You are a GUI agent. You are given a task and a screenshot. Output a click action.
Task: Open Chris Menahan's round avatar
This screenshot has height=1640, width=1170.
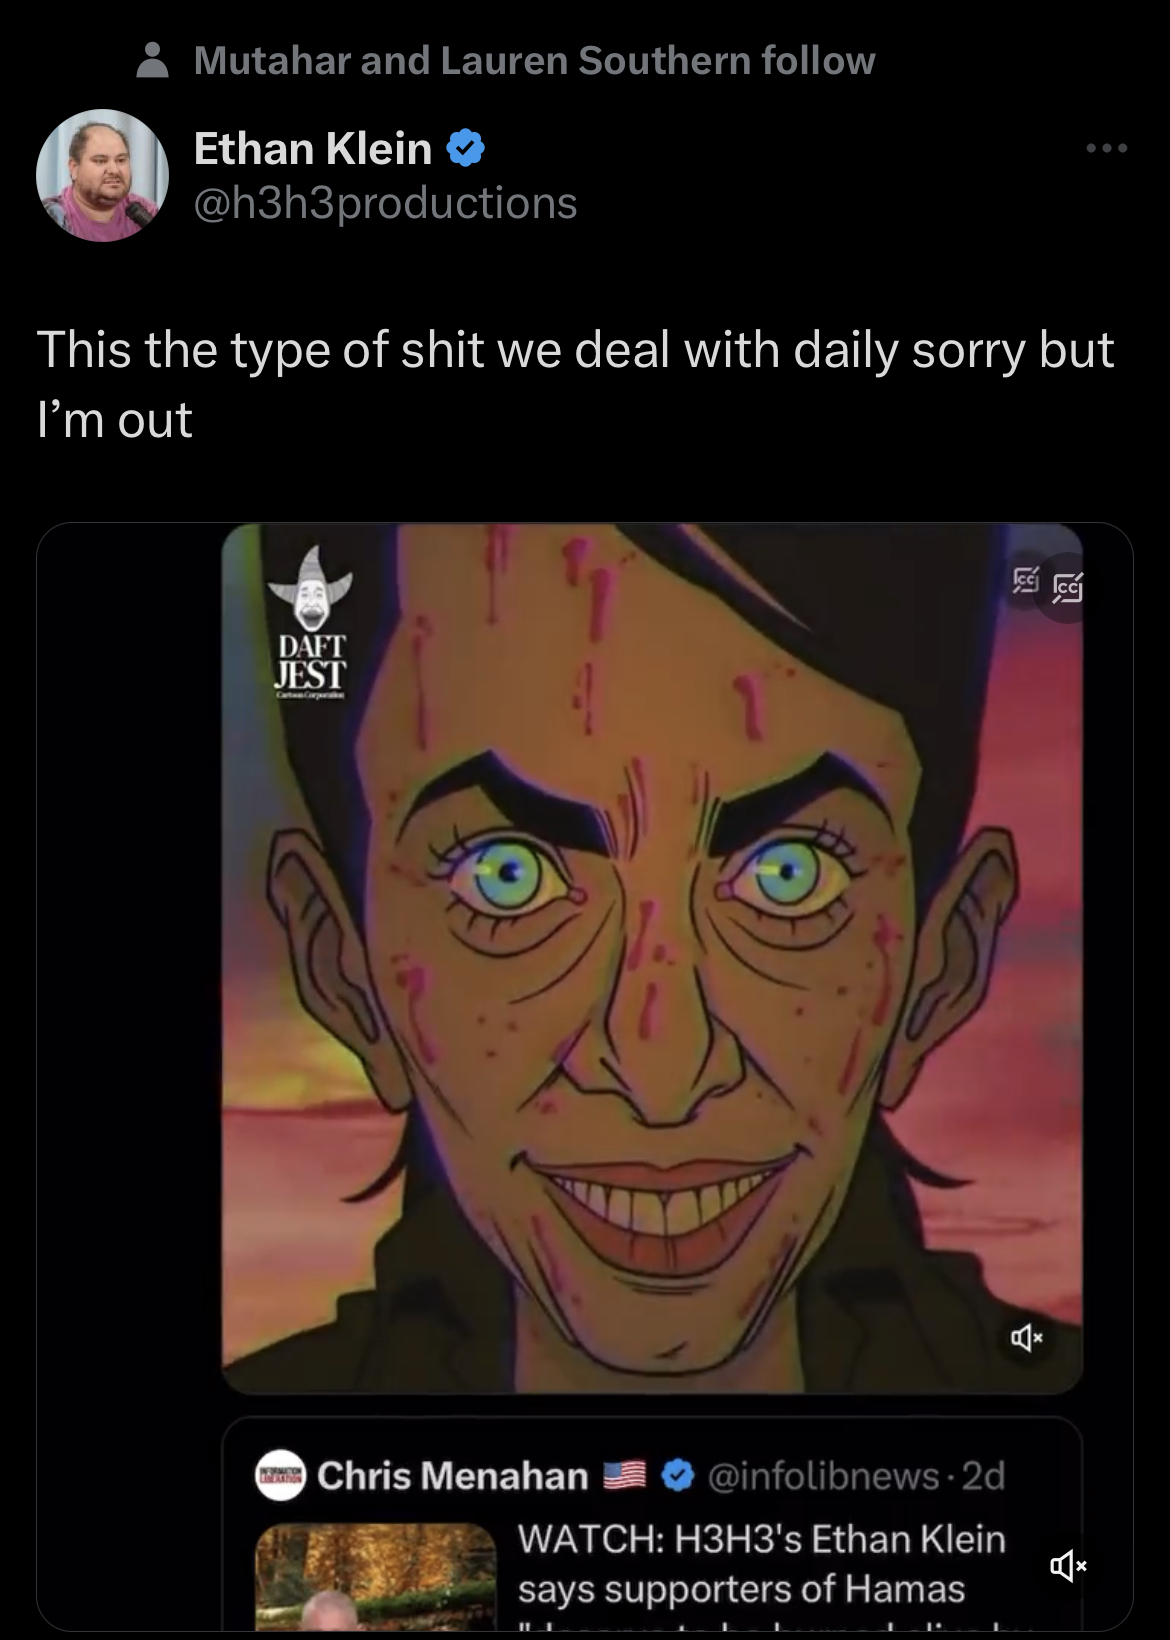(x=280, y=1475)
